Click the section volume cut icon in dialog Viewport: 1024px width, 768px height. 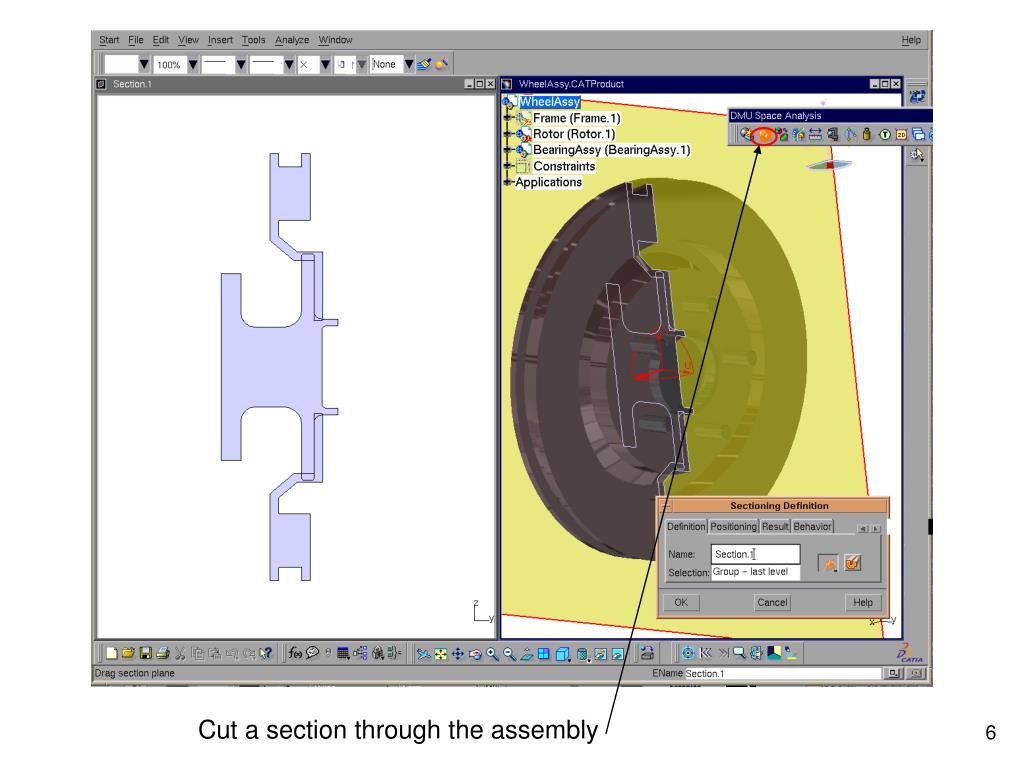click(852, 563)
